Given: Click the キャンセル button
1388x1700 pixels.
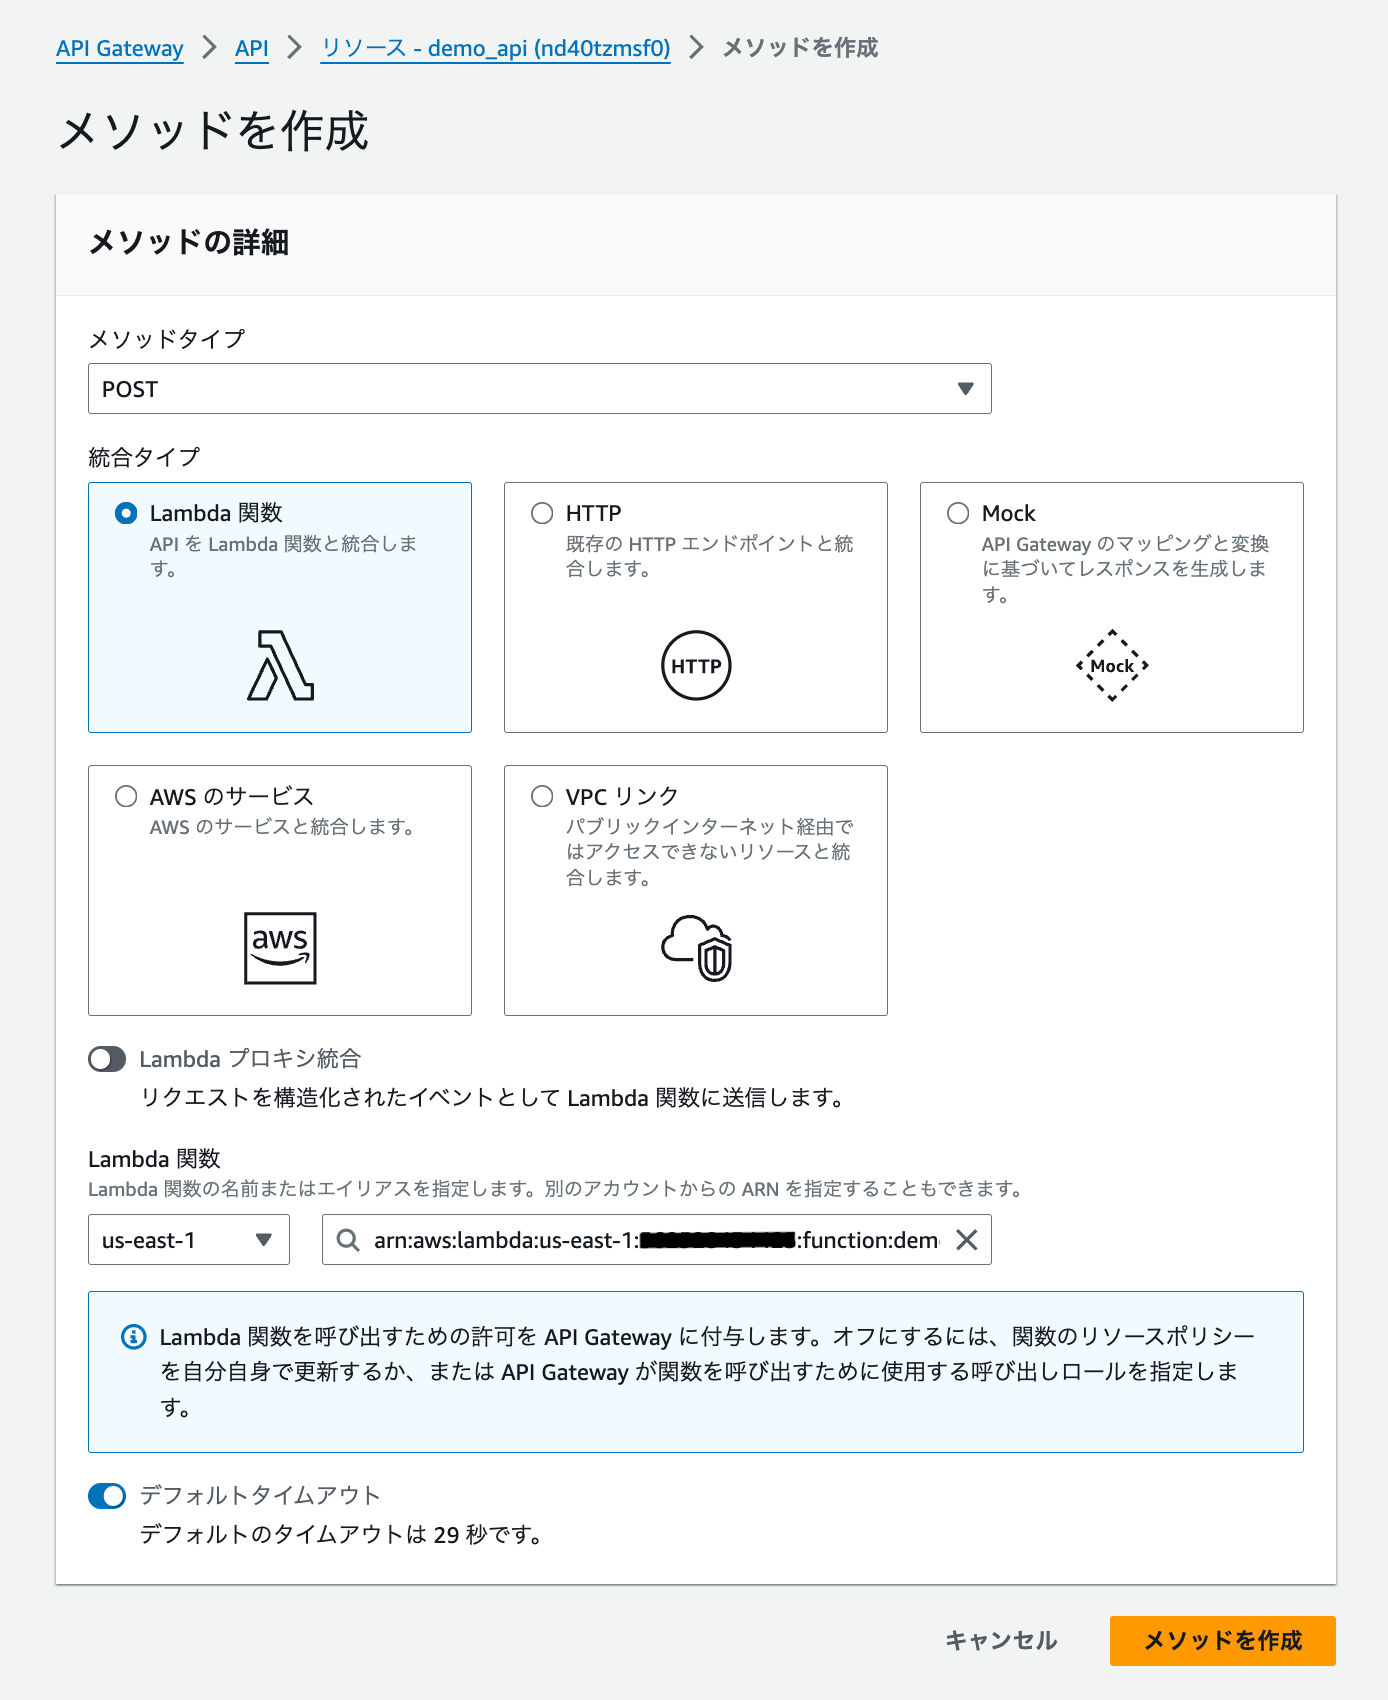Looking at the screenshot, I should point(1001,1641).
